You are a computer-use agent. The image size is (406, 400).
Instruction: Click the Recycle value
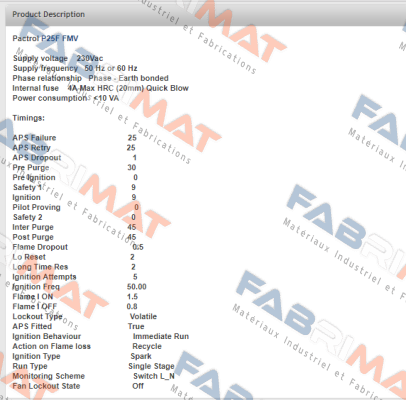click(x=147, y=346)
